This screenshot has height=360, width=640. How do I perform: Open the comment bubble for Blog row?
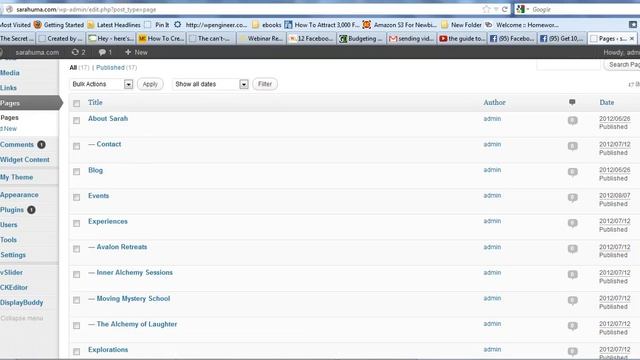pos(573,172)
